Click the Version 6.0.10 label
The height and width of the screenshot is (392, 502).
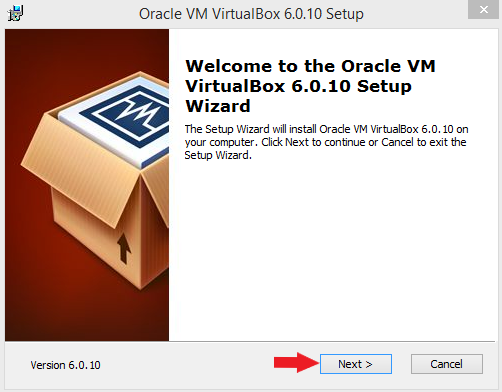click(x=65, y=365)
